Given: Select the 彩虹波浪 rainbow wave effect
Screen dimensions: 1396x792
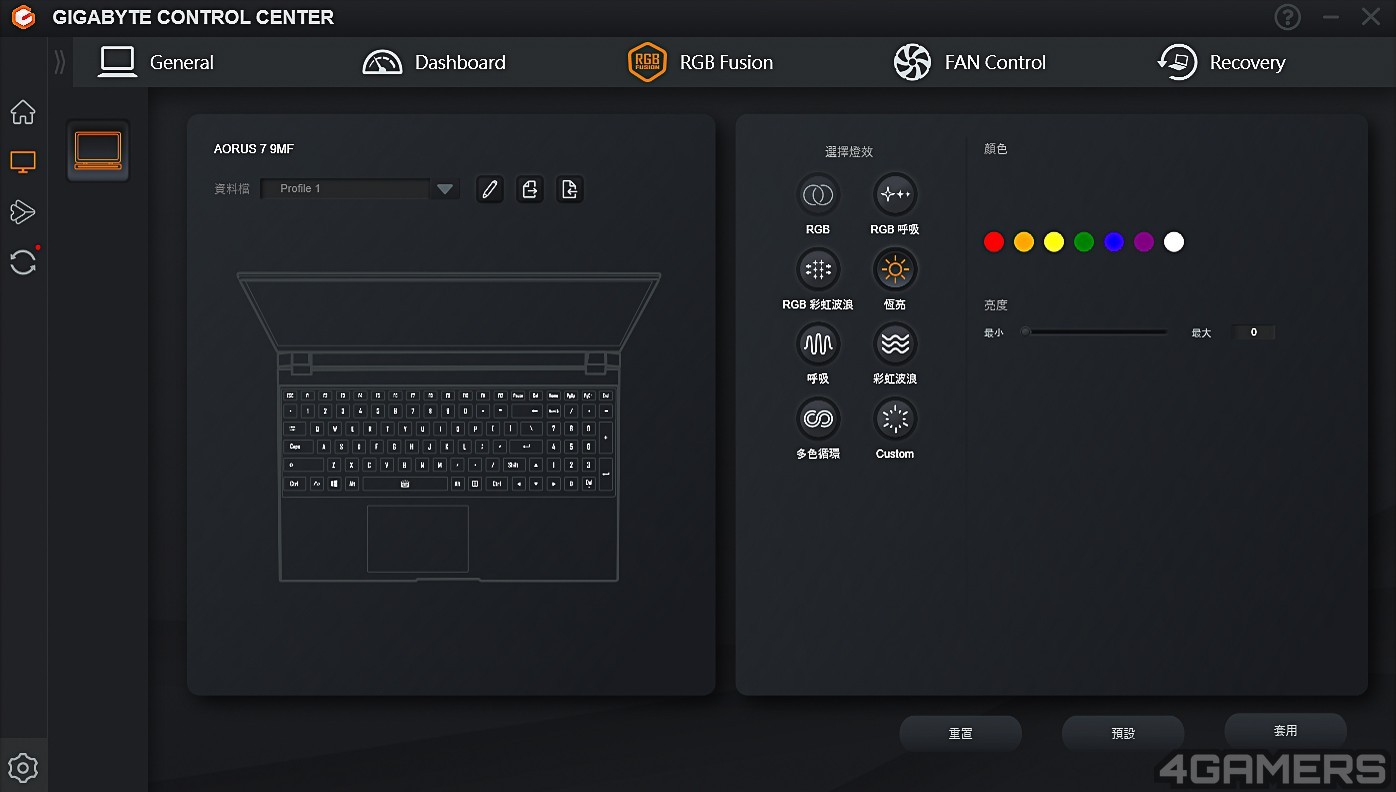Looking at the screenshot, I should (x=895, y=344).
